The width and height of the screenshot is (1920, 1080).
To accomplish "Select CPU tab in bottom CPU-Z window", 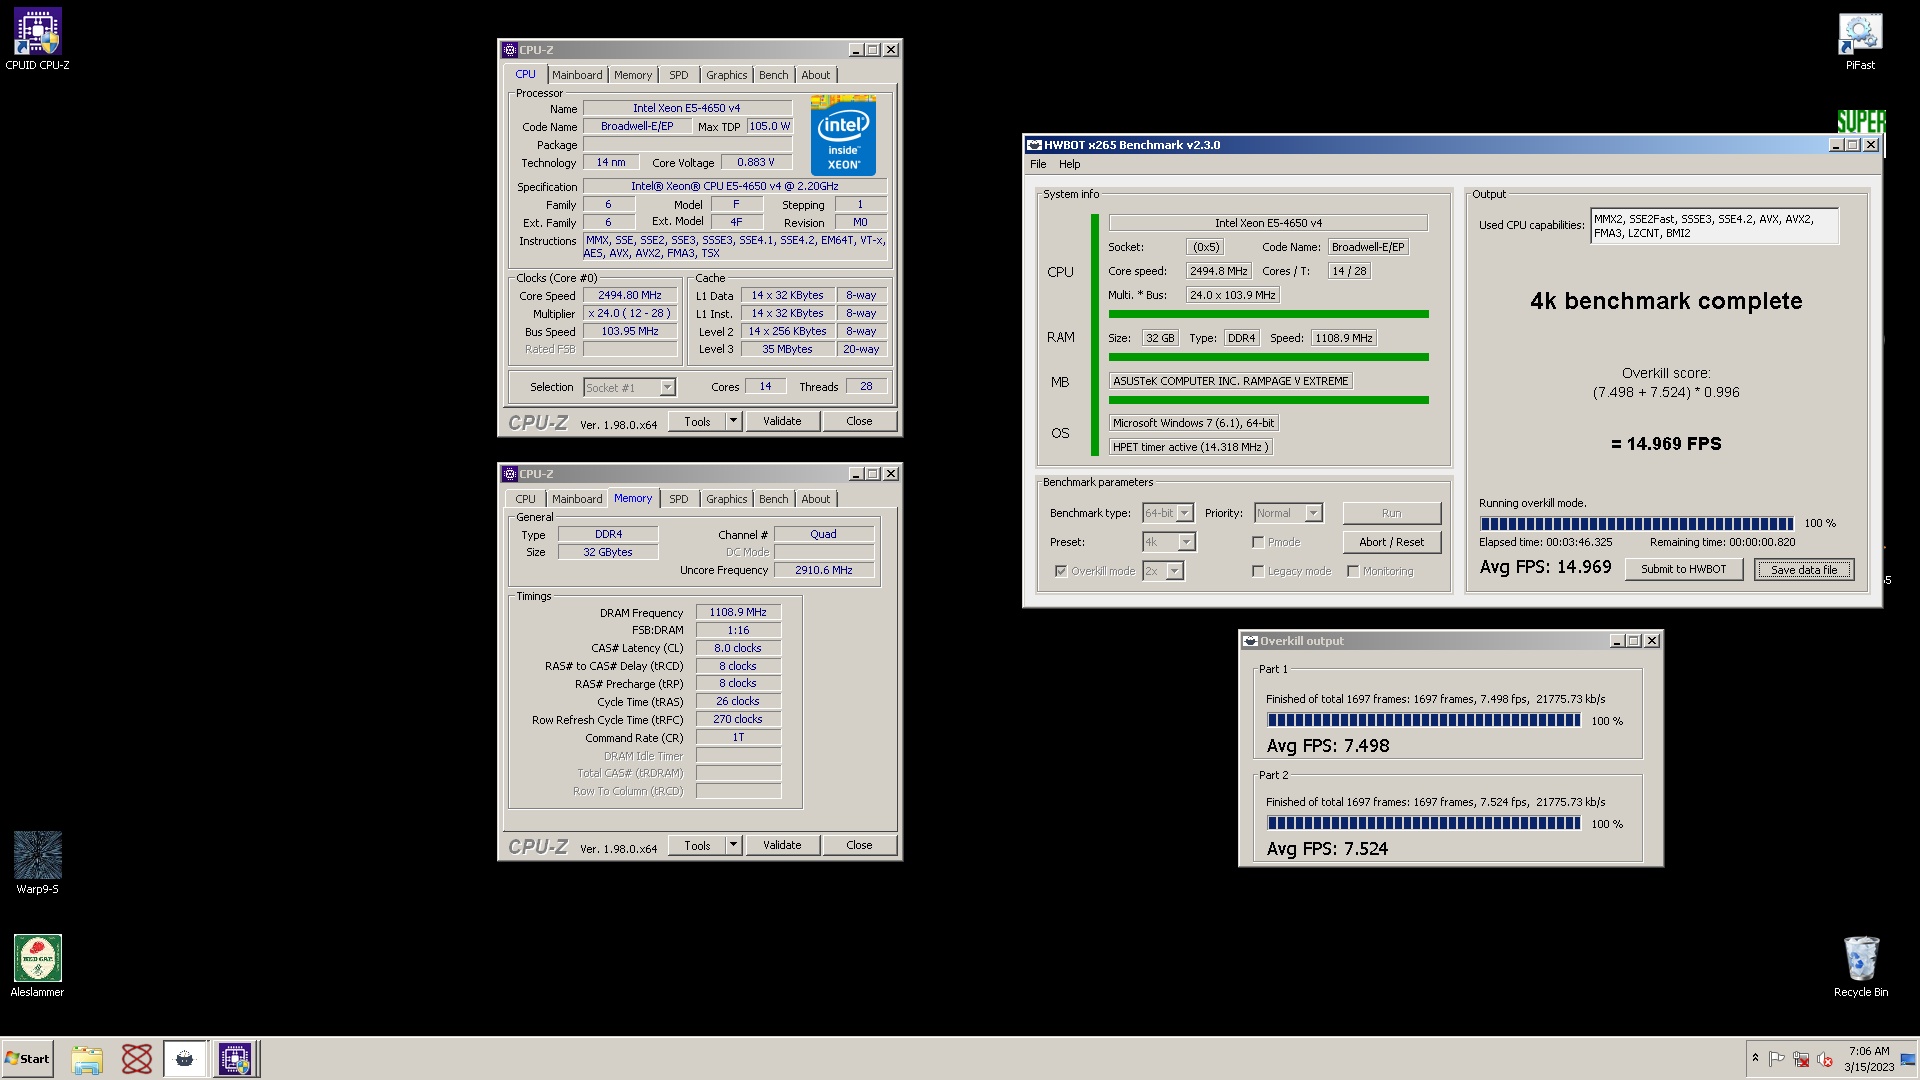I will click(x=525, y=499).
